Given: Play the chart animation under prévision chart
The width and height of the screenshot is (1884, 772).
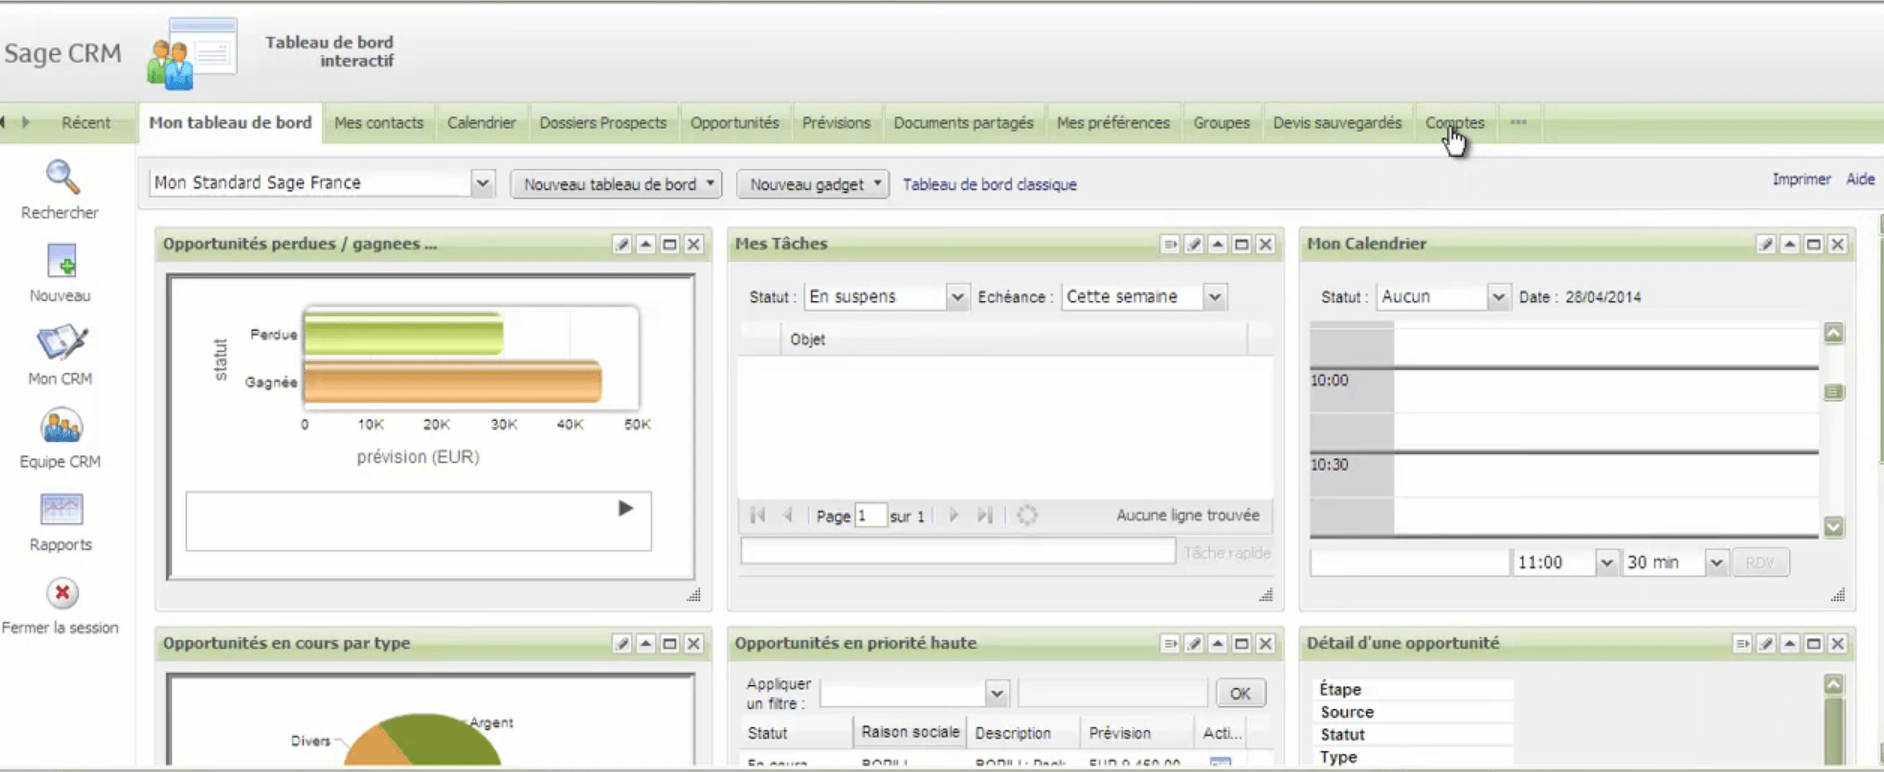Looking at the screenshot, I should click(625, 508).
